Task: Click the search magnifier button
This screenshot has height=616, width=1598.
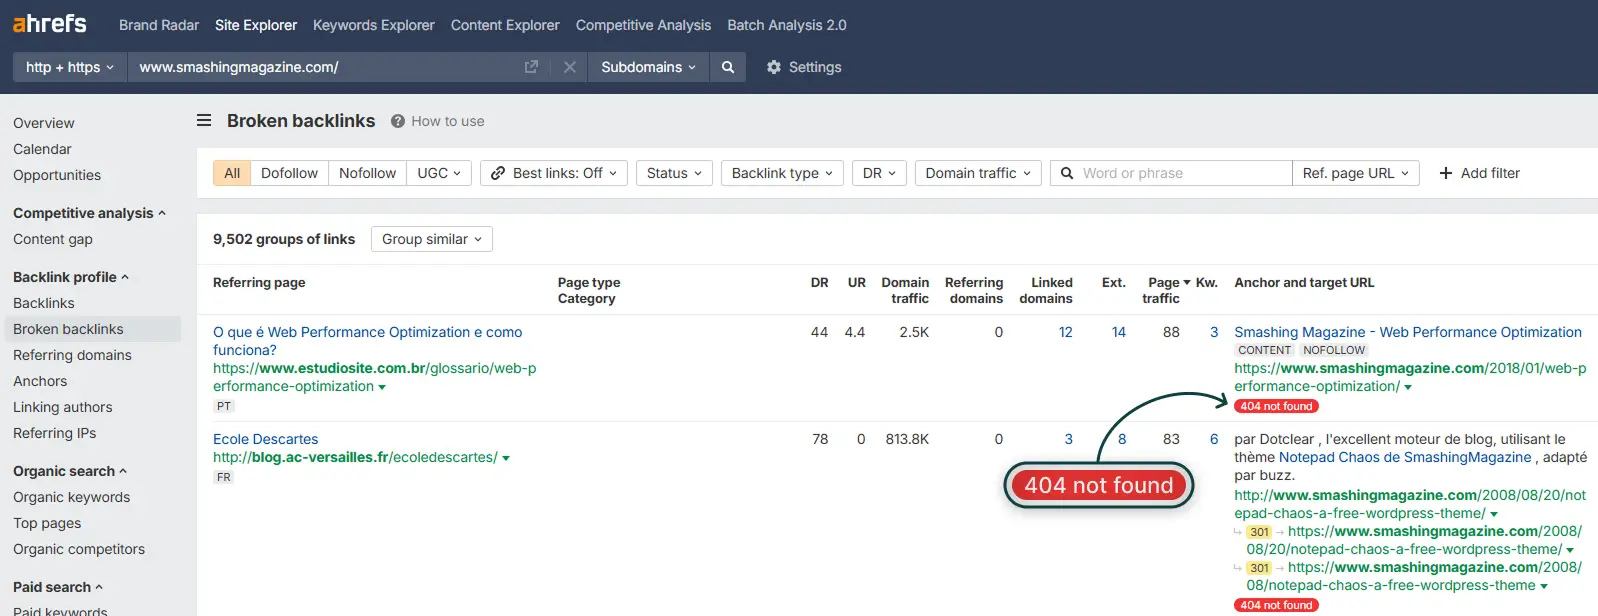Action: click(x=728, y=67)
